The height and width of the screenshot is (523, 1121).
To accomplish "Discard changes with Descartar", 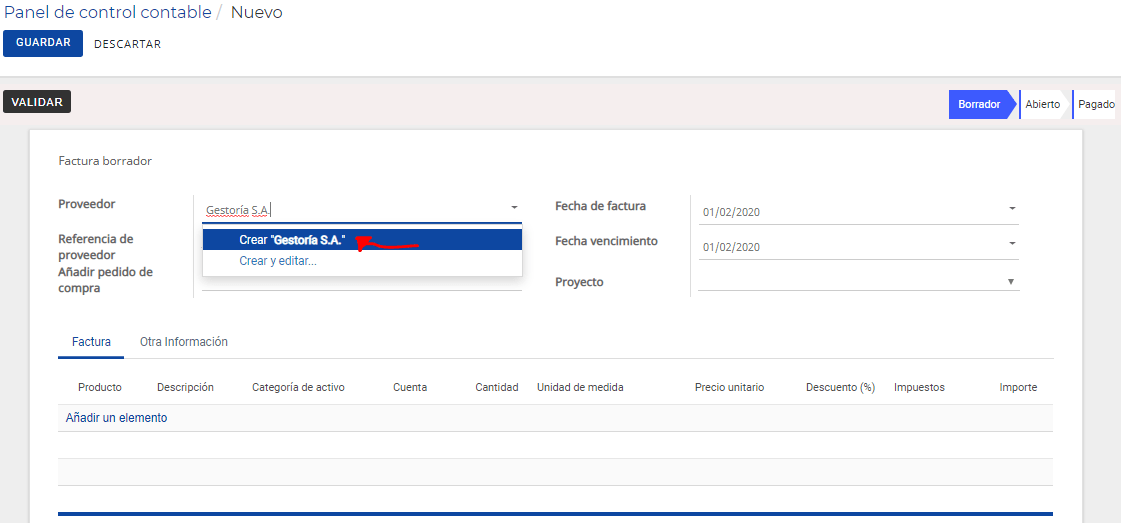I will 127,44.
